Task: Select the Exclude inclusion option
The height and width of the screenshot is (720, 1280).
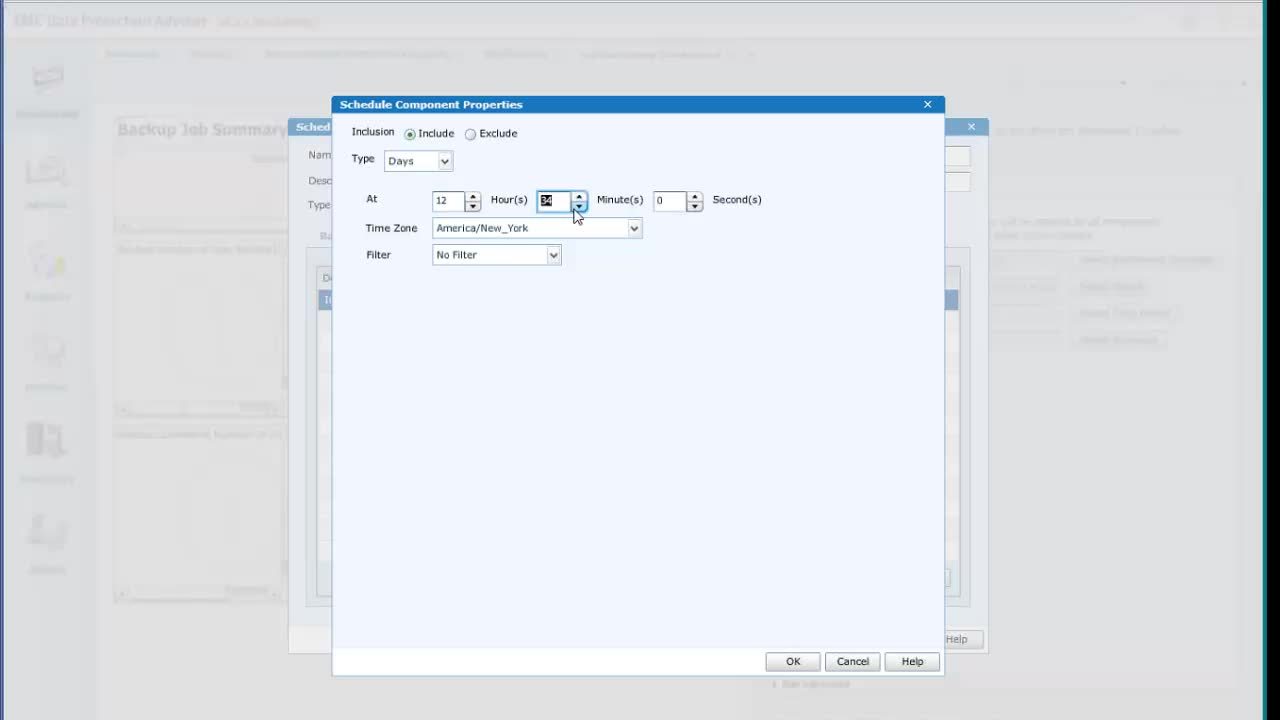Action: [470, 134]
